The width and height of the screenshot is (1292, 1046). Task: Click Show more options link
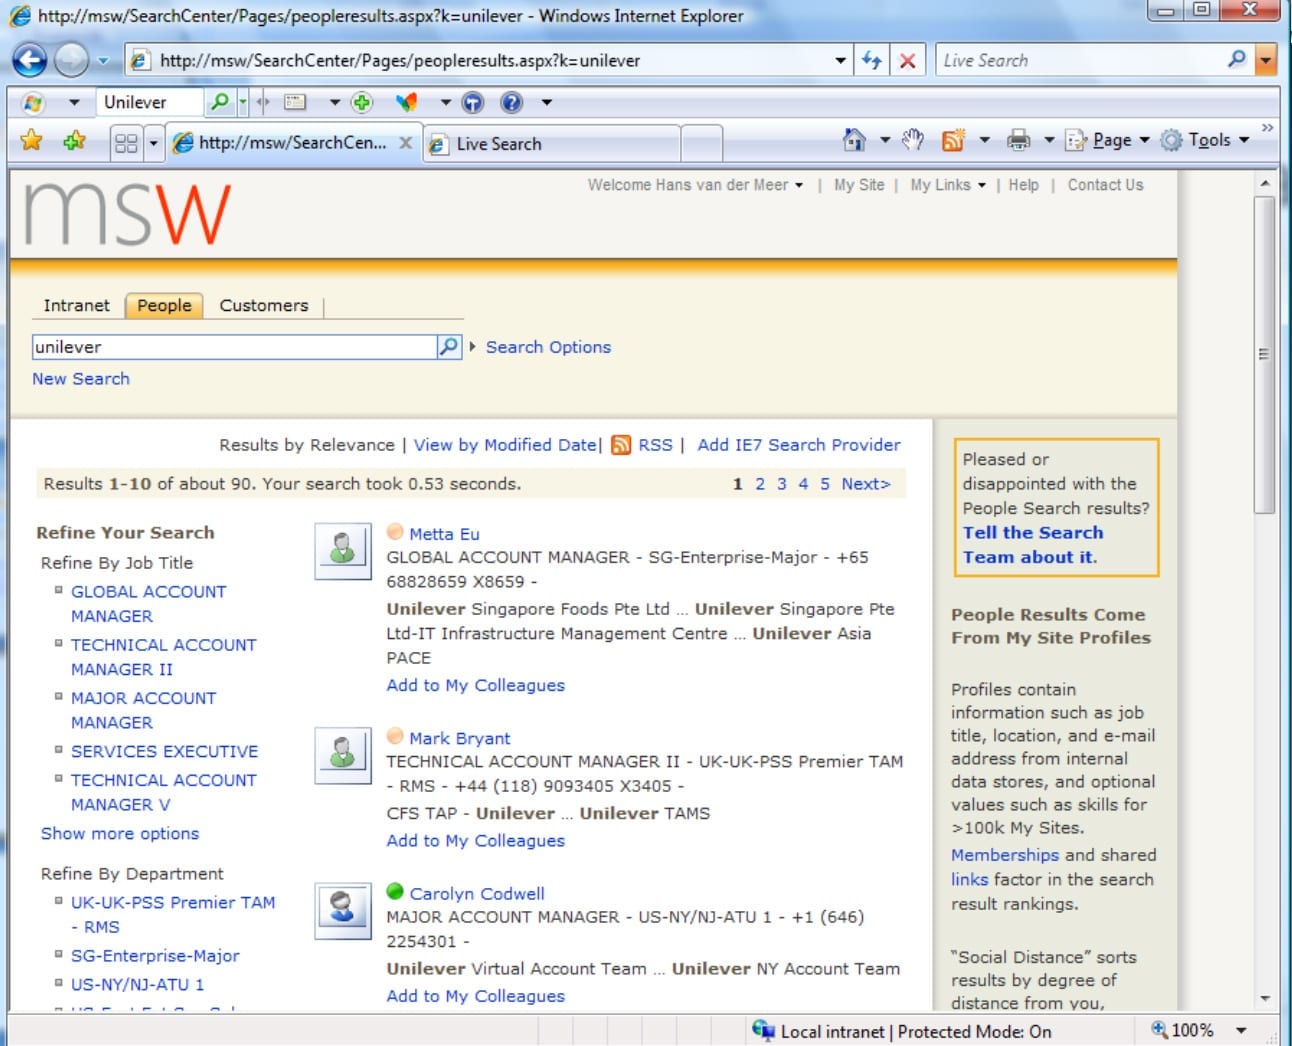(120, 833)
